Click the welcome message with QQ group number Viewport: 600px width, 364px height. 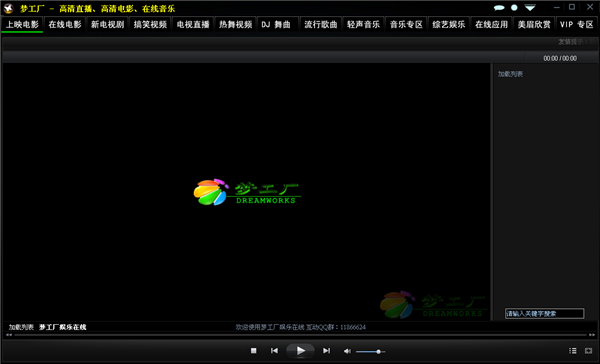(x=300, y=327)
